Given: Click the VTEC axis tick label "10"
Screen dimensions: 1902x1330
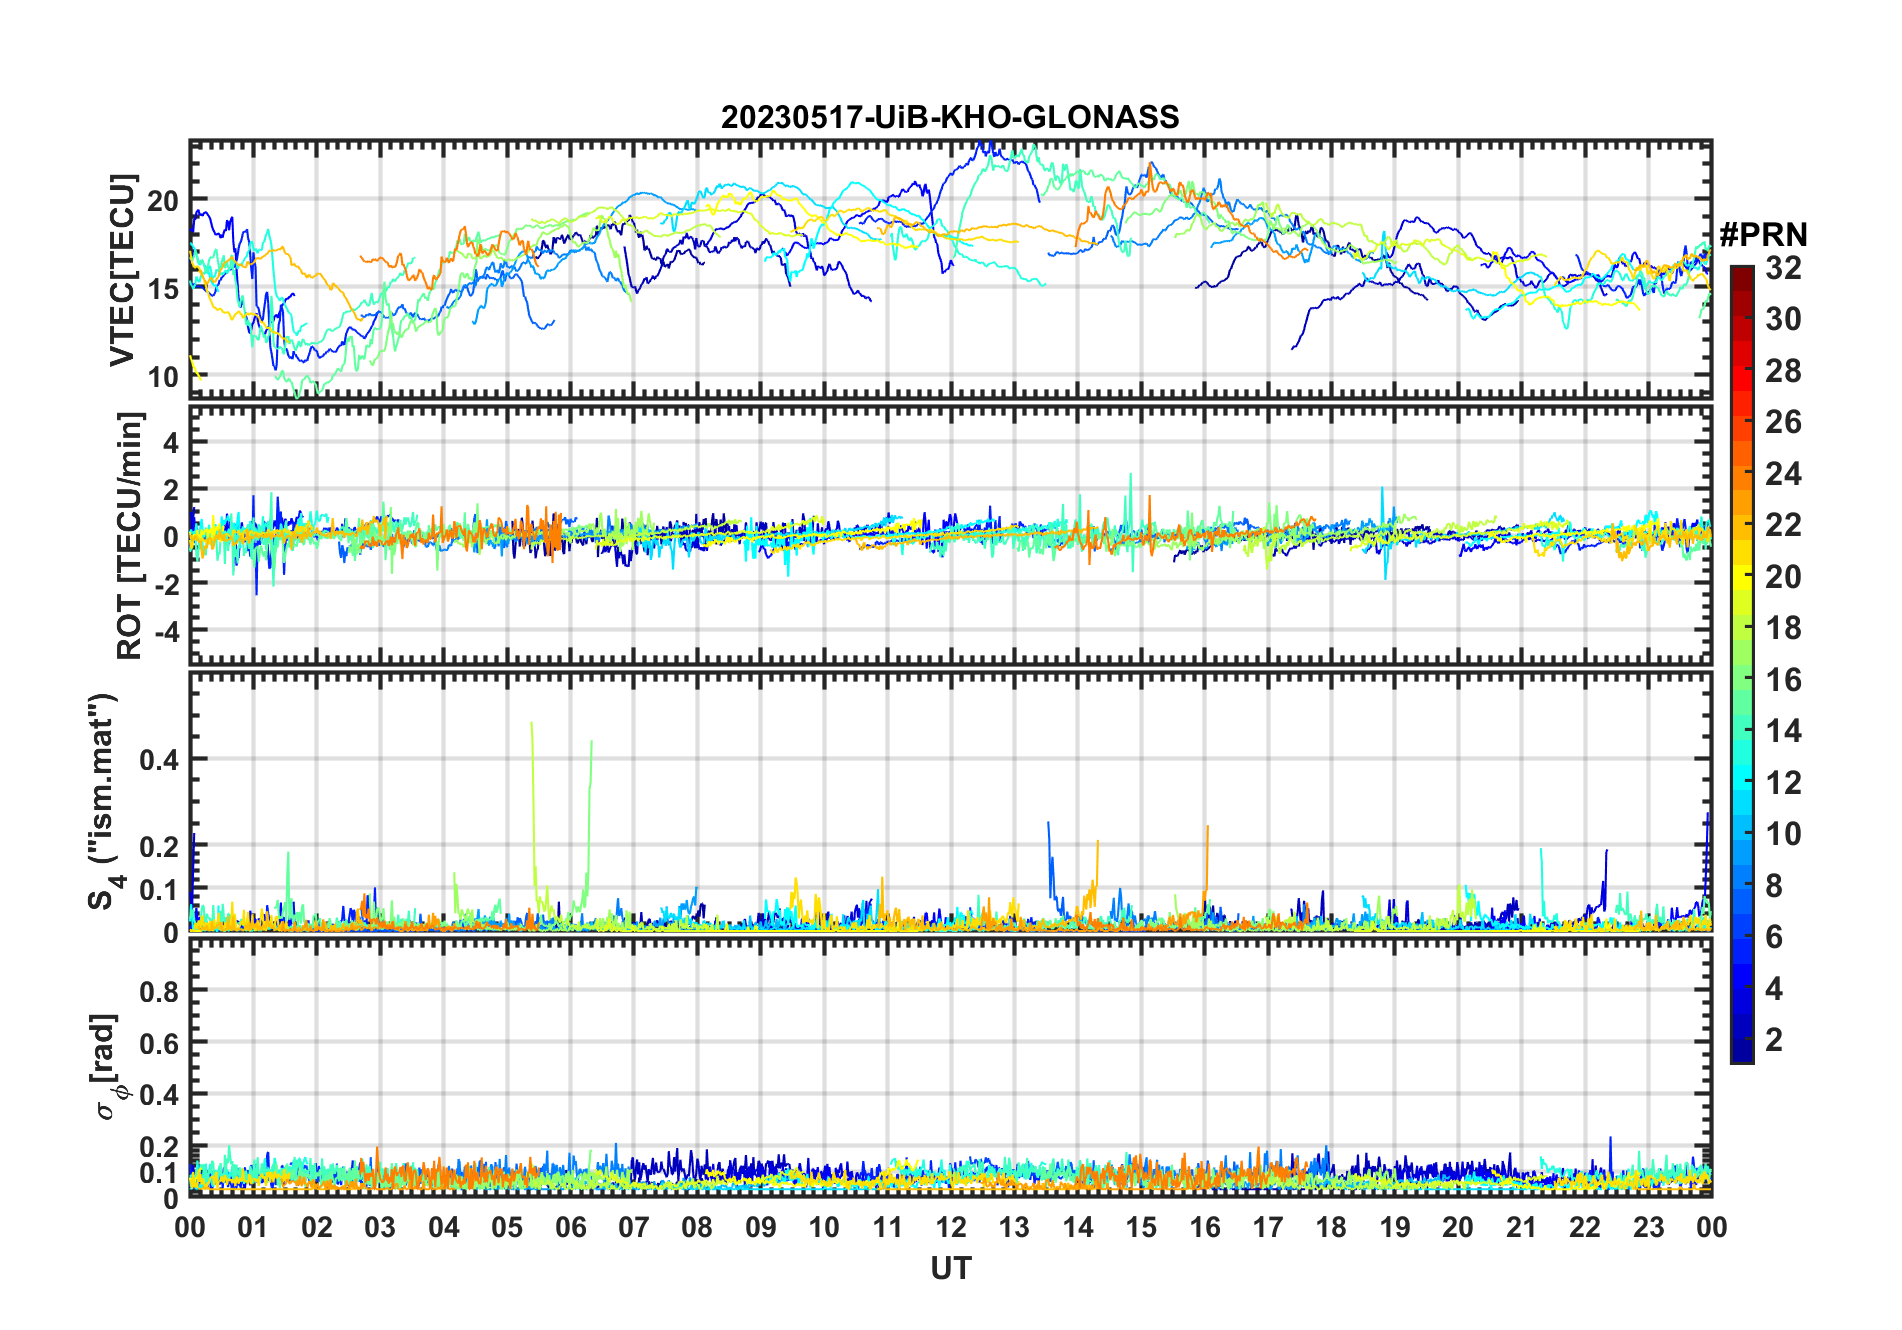Looking at the screenshot, I should click(163, 378).
